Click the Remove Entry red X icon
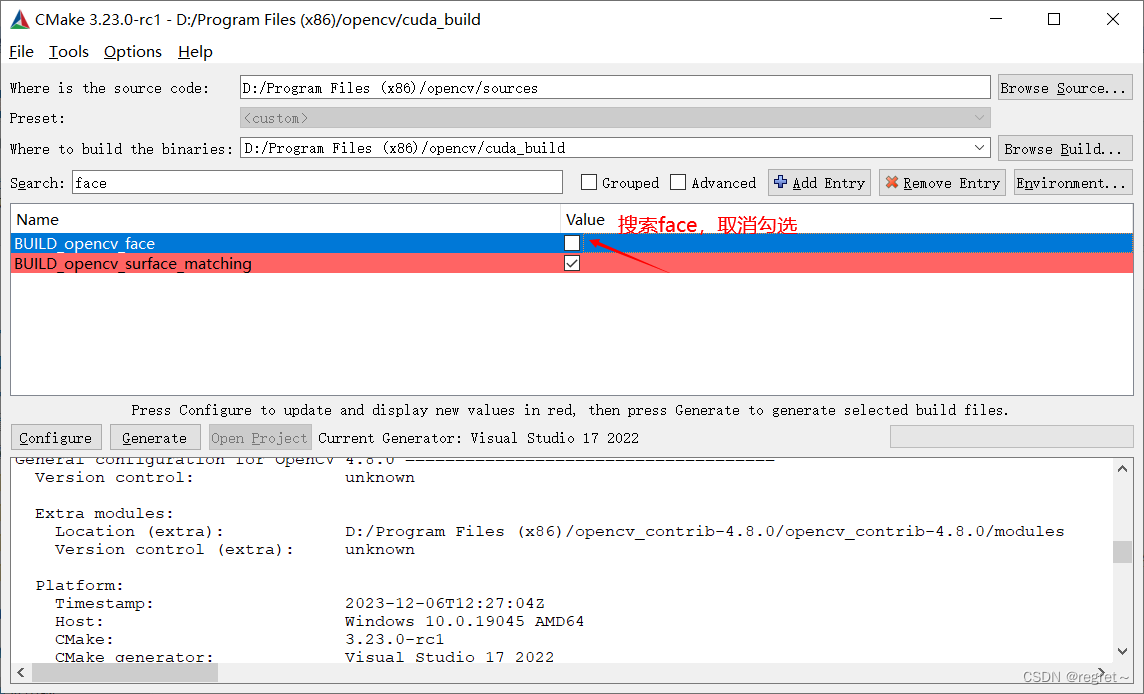The width and height of the screenshot is (1144, 694). tap(894, 182)
